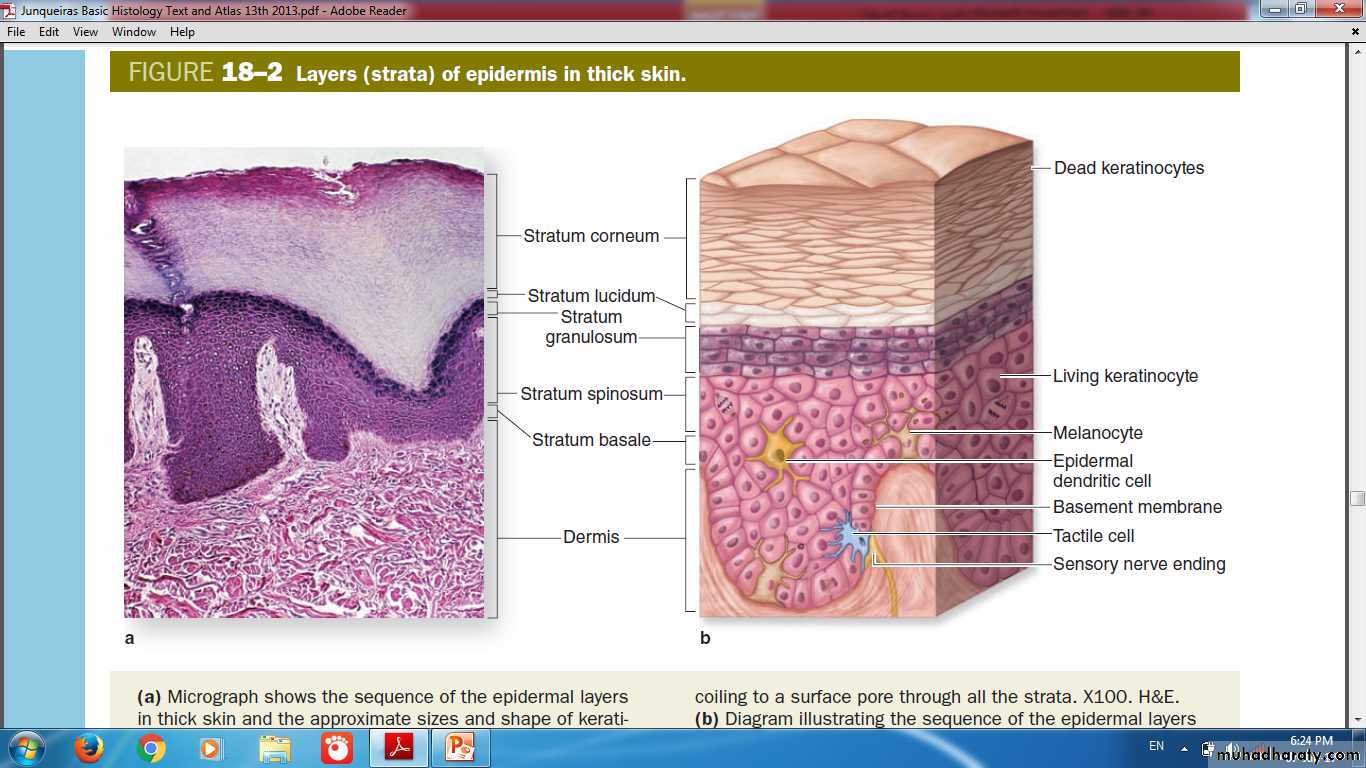Screen dimensions: 1366x768
Task: Open the File menu
Action: pyautogui.click(x=16, y=32)
